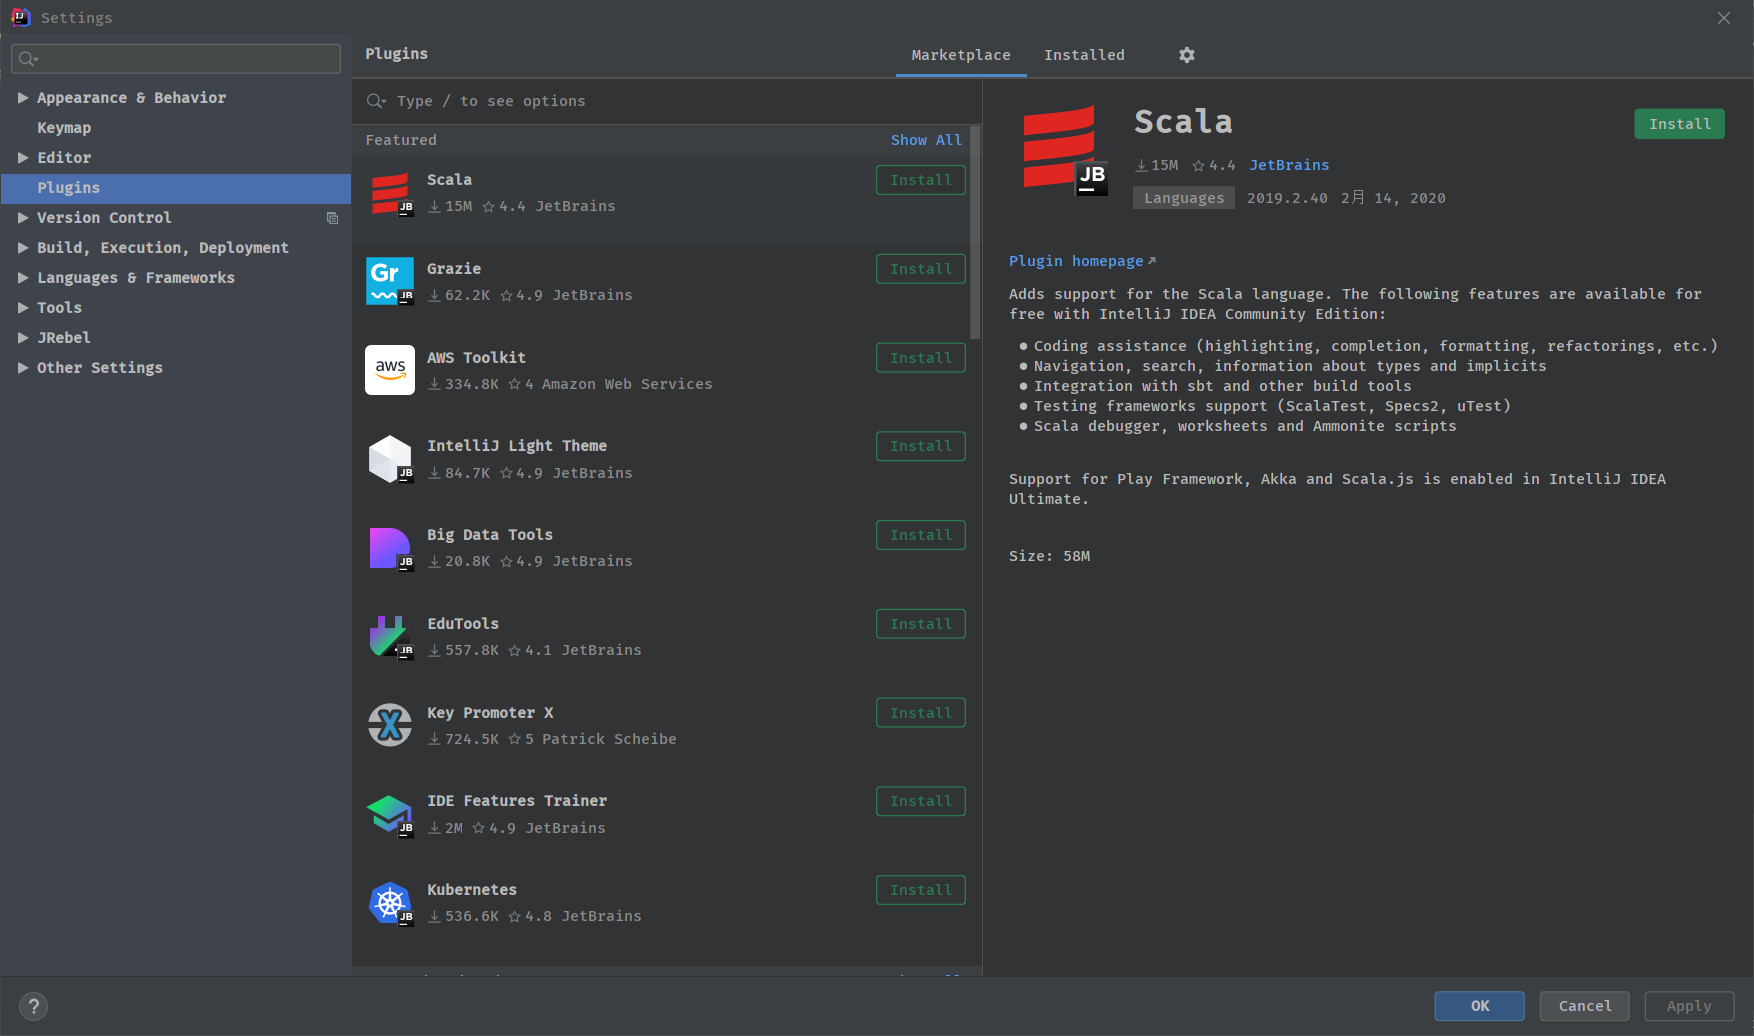Click the Kubernetes wheel icon
Viewport: 1754px width, 1036px height.
click(x=390, y=903)
